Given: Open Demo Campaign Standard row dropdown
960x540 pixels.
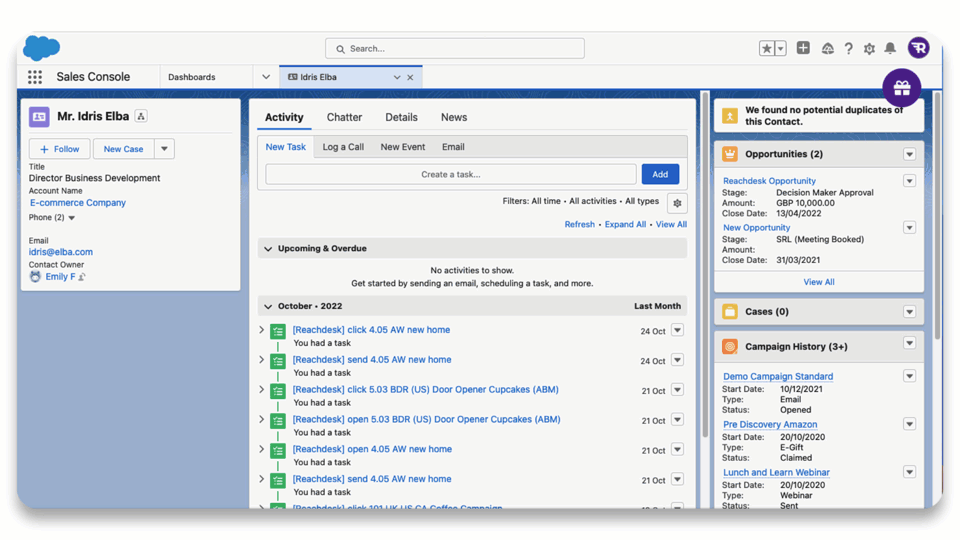Looking at the screenshot, I should [909, 377].
